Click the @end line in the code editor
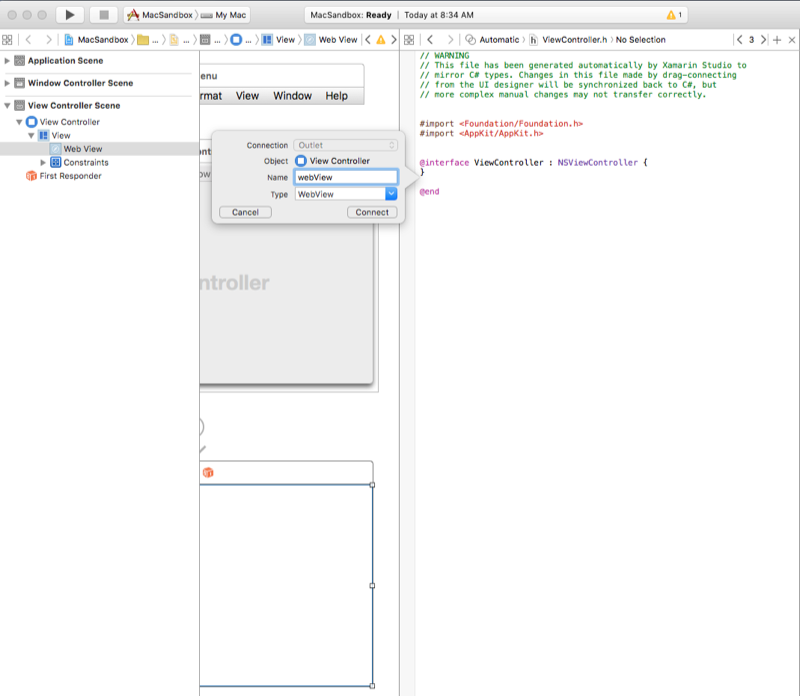The image size is (800, 696). point(429,192)
